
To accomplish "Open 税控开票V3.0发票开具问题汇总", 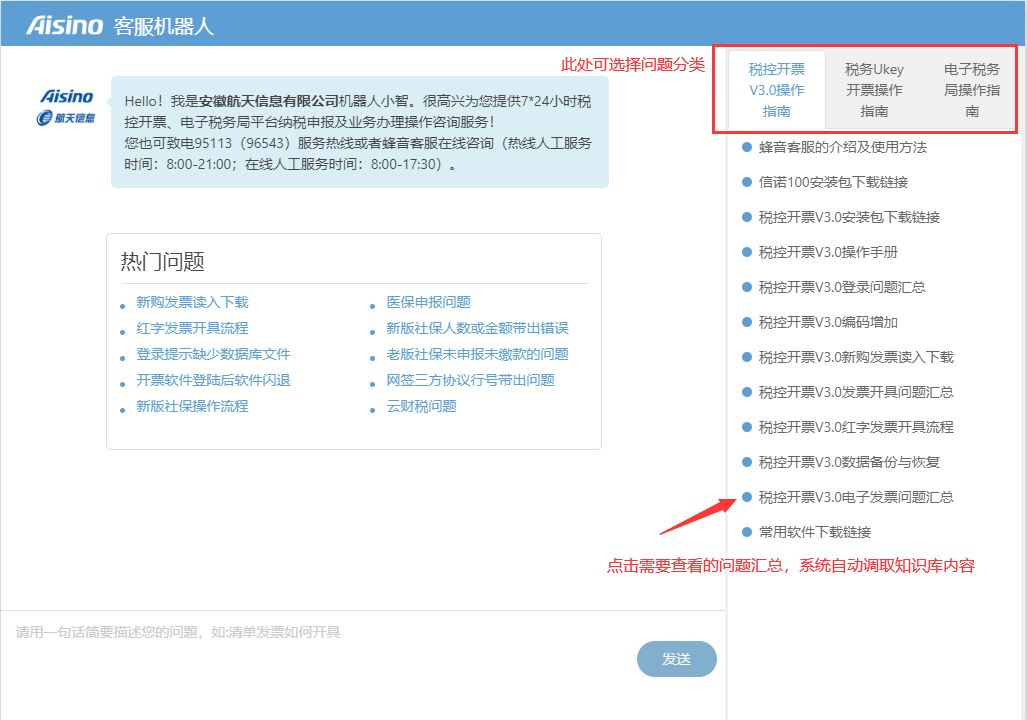I will (x=856, y=392).
